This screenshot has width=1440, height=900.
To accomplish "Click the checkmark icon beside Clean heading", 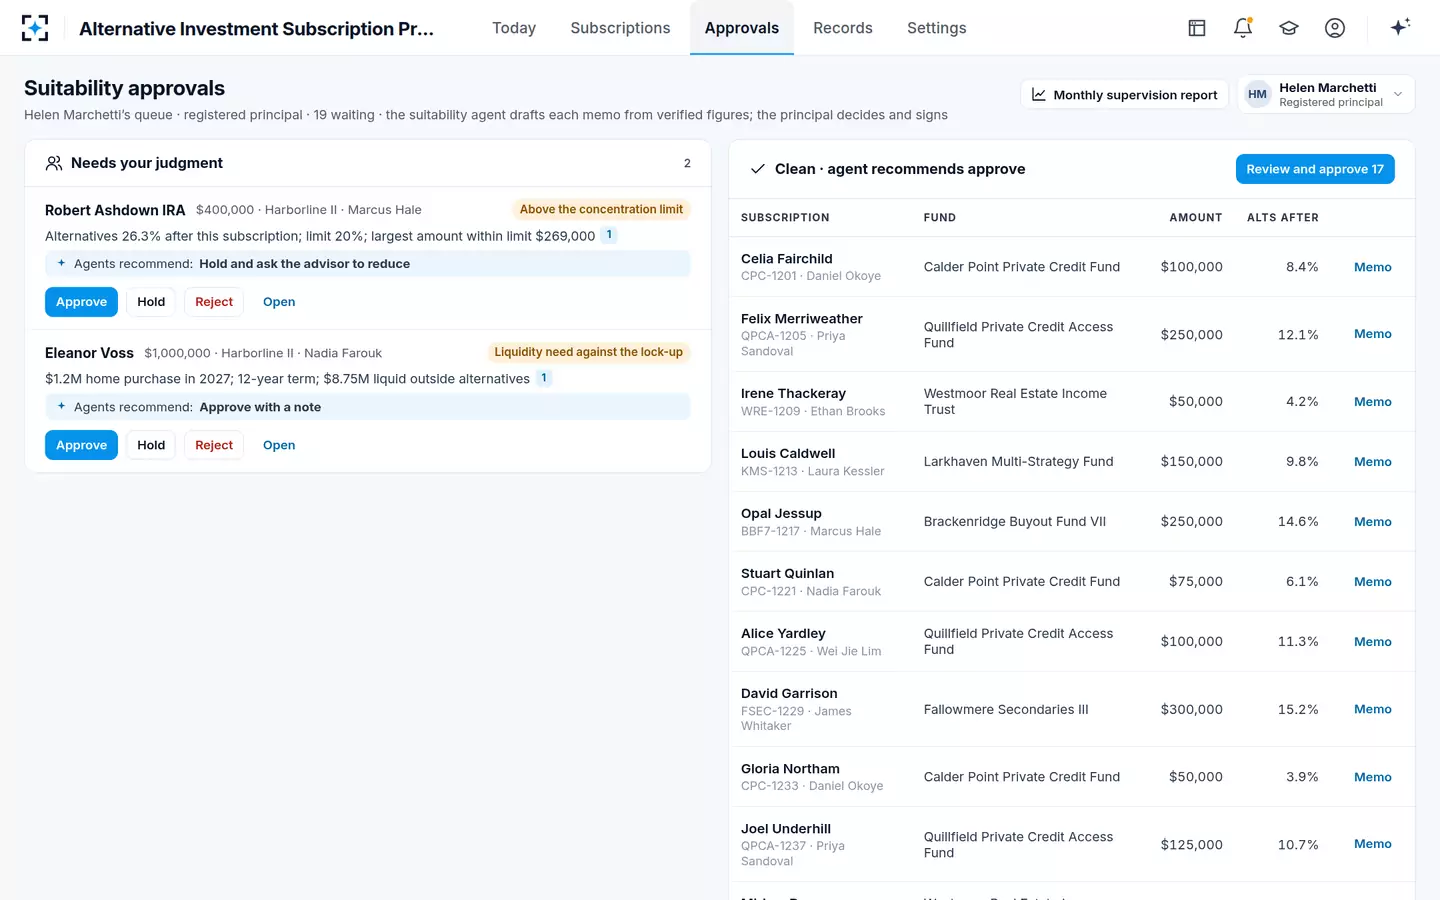I will click(x=758, y=169).
